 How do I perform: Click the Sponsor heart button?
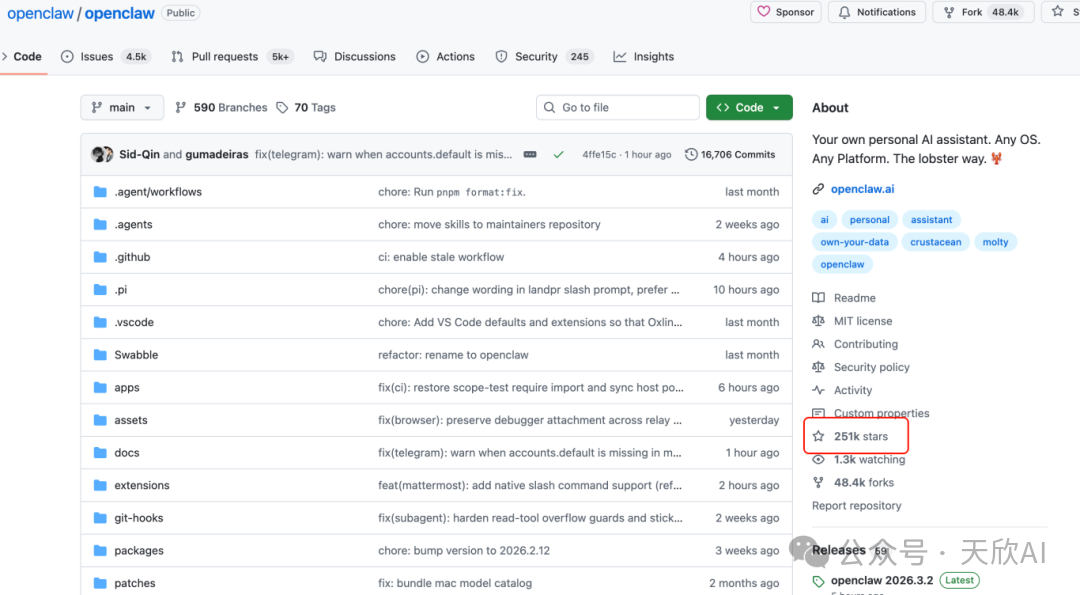(786, 12)
